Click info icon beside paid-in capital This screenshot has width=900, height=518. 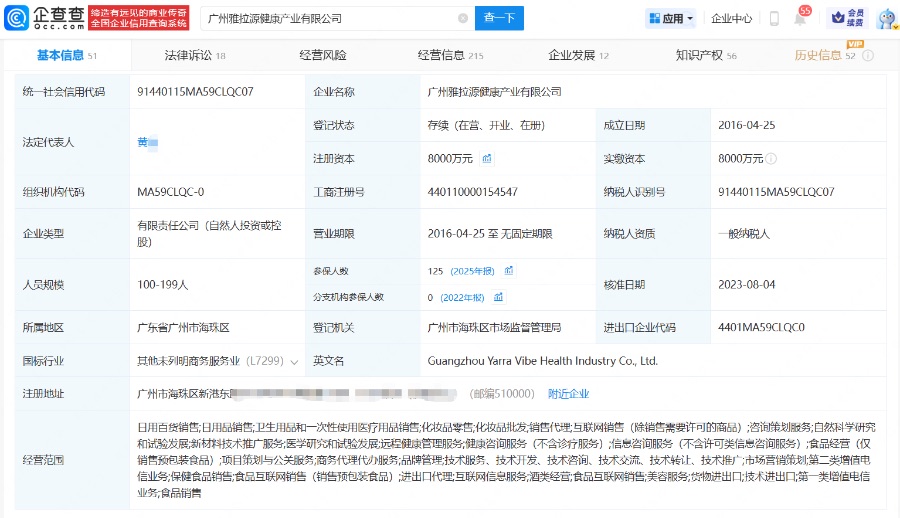pos(771,158)
